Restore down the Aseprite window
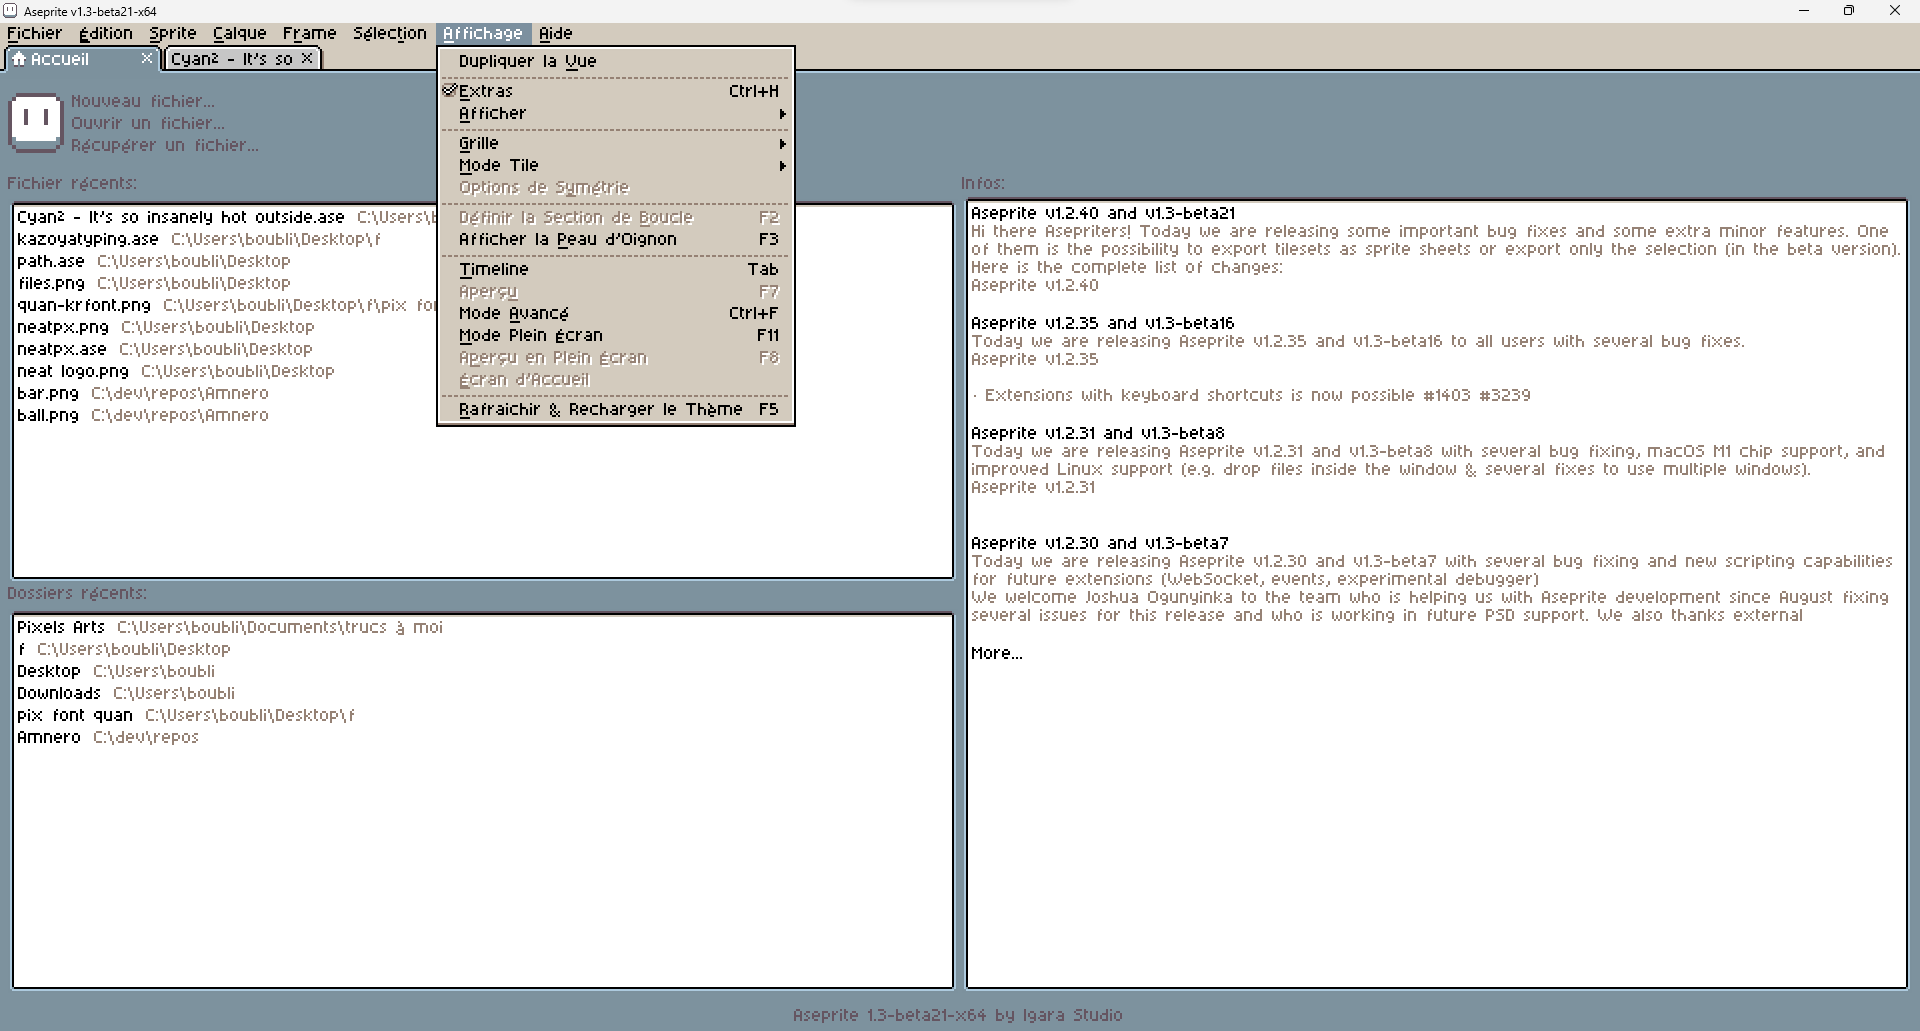Viewport: 1920px width, 1031px height. pyautogui.click(x=1849, y=11)
